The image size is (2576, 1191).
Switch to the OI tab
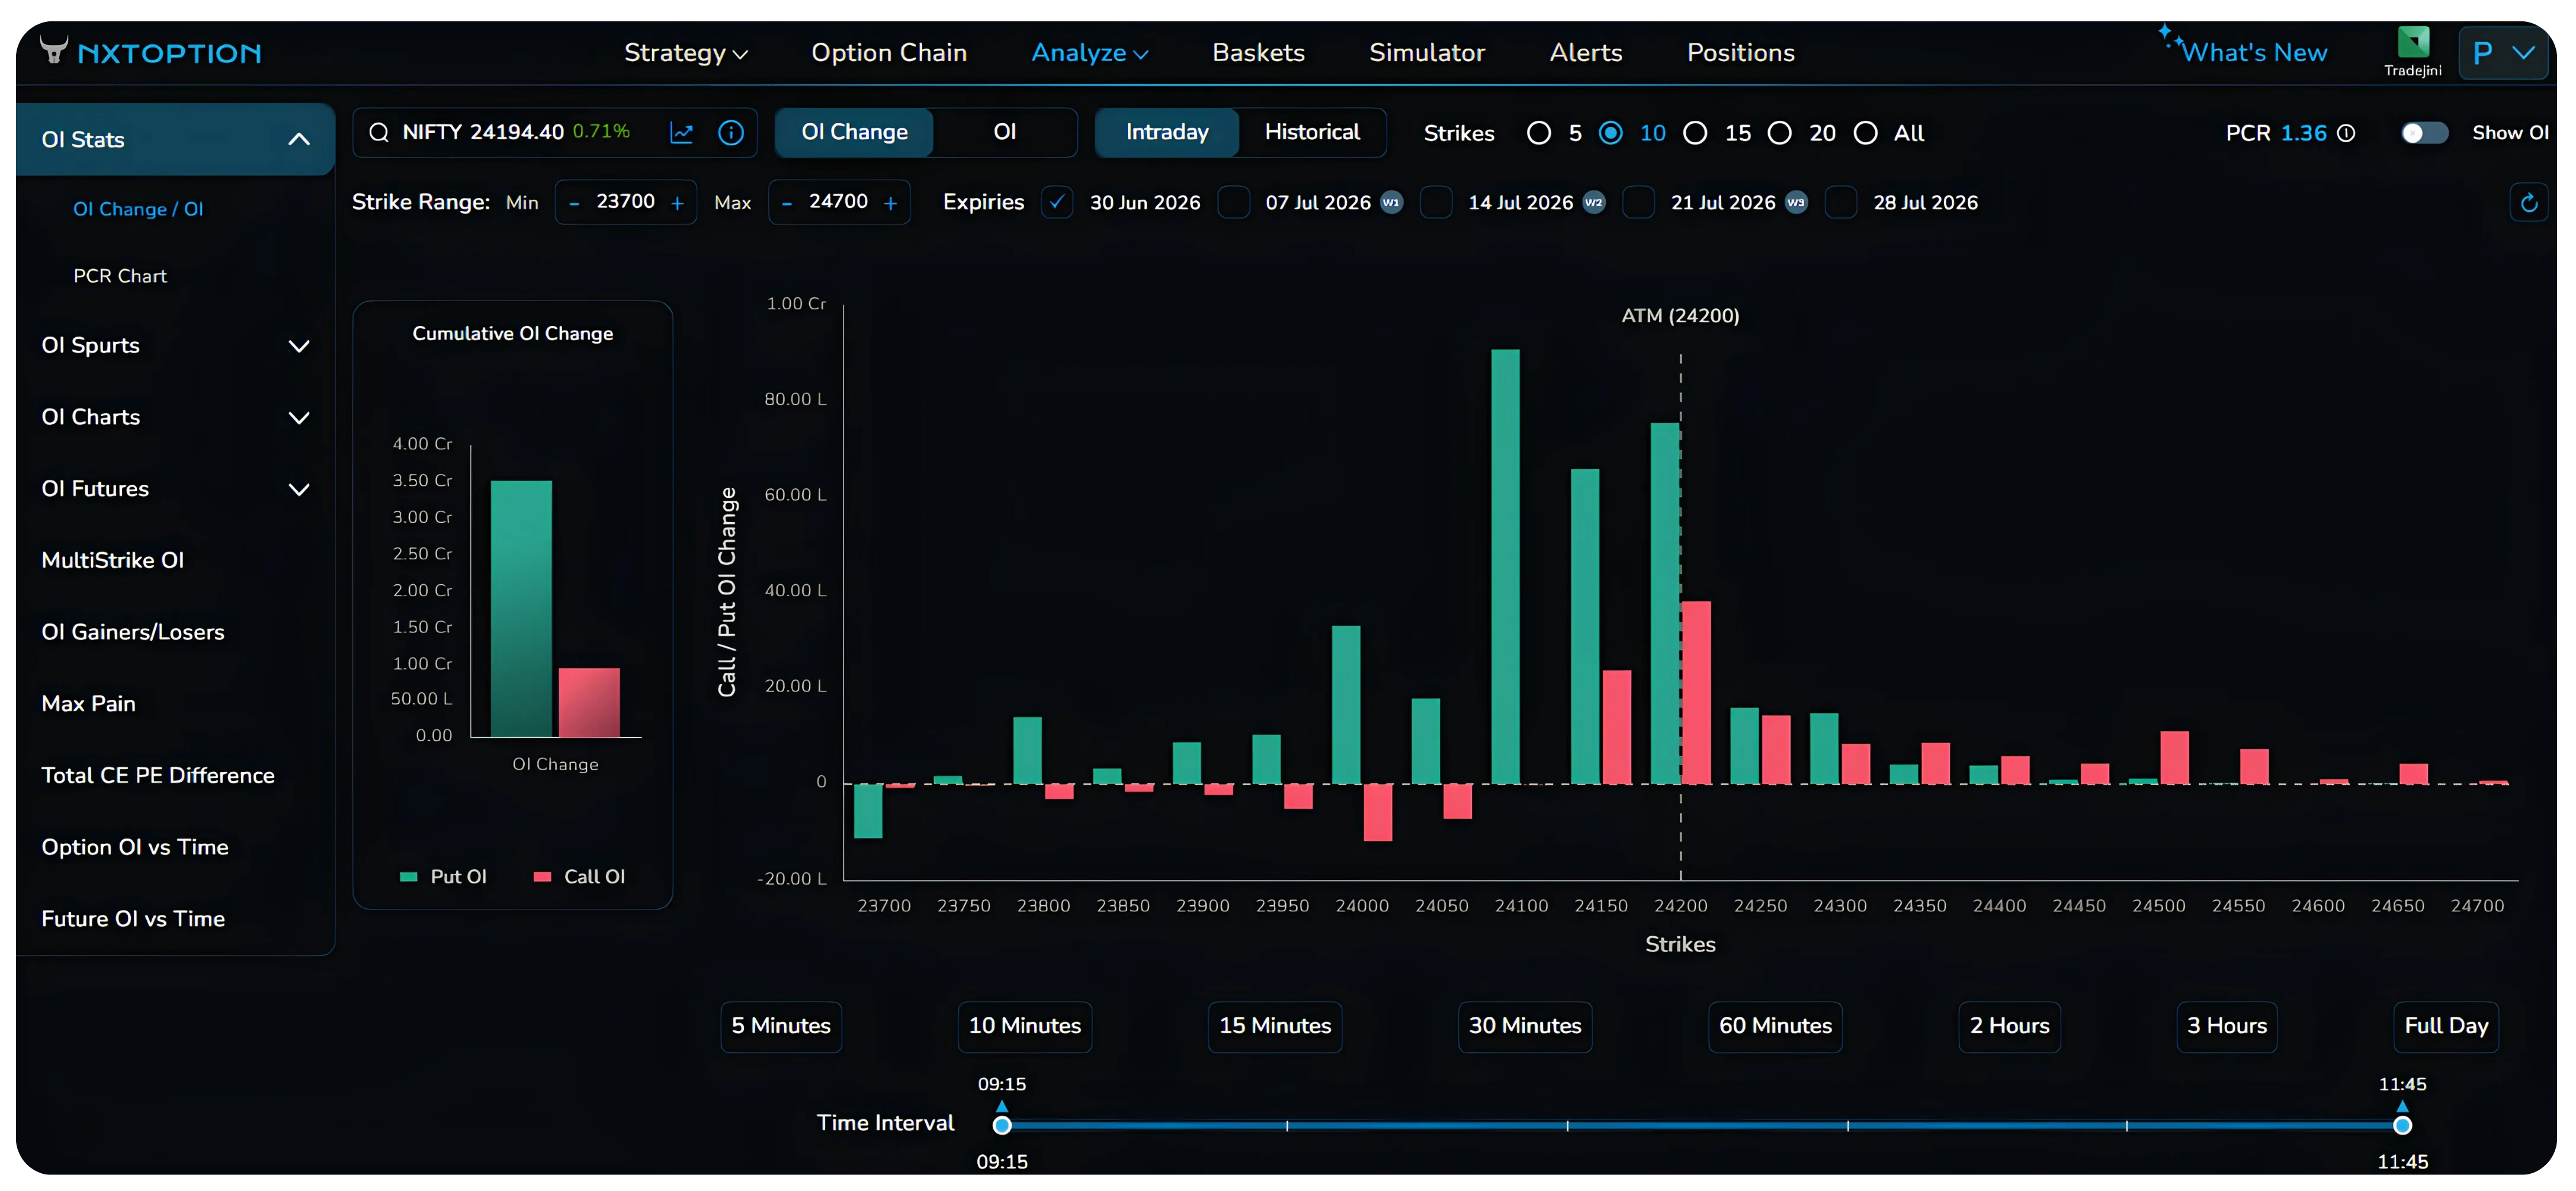click(x=1005, y=132)
